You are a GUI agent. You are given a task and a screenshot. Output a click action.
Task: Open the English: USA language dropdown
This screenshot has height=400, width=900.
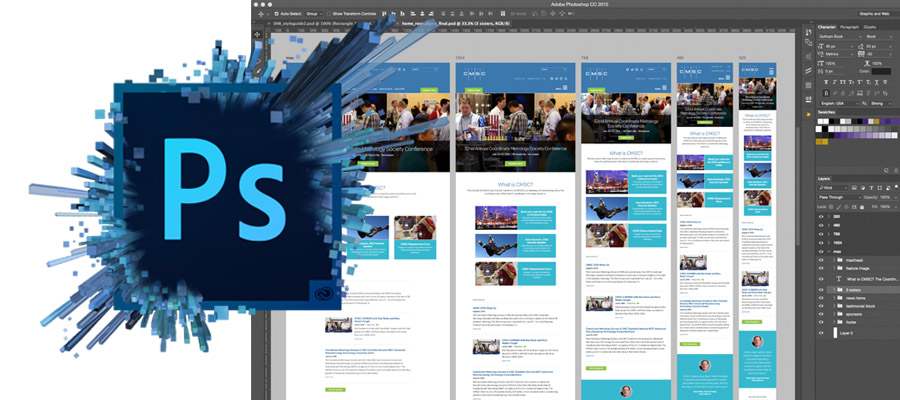coord(840,103)
